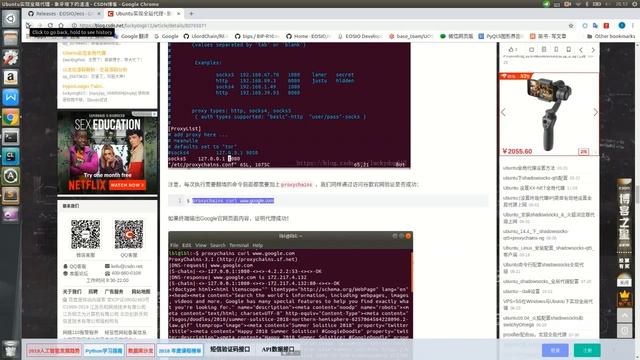640x360 pixels.
Task: Go back to the previous page
Action: tap(28, 25)
